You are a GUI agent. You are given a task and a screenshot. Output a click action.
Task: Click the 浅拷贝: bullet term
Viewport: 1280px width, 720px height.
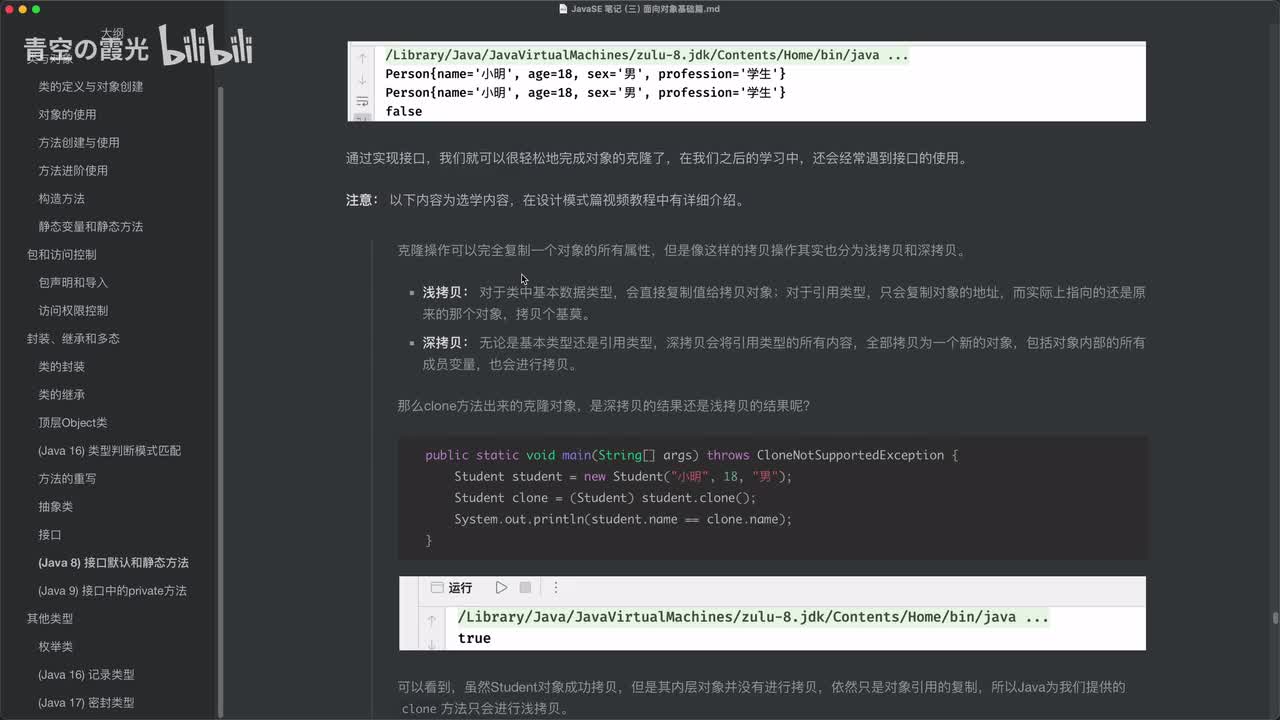[x=445, y=293]
